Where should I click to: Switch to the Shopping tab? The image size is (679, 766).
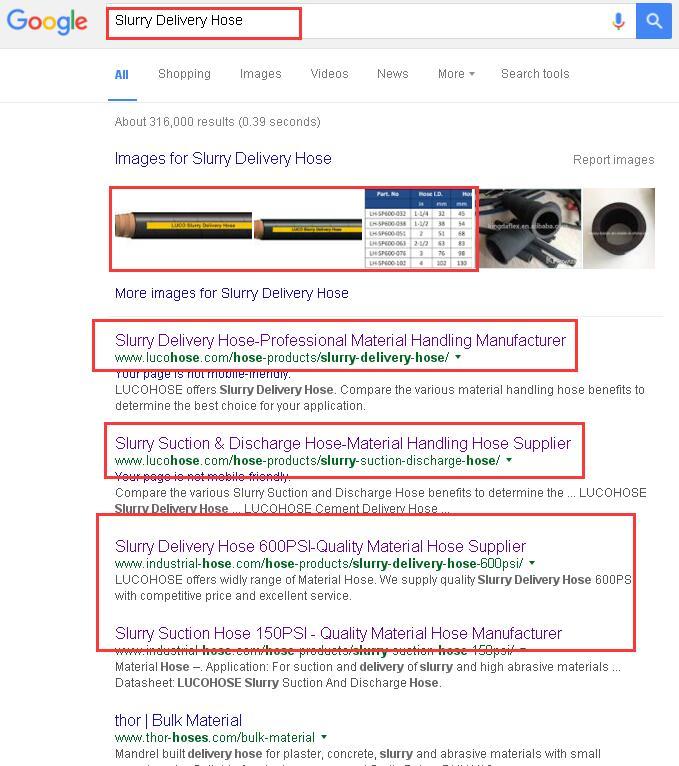[x=184, y=74]
